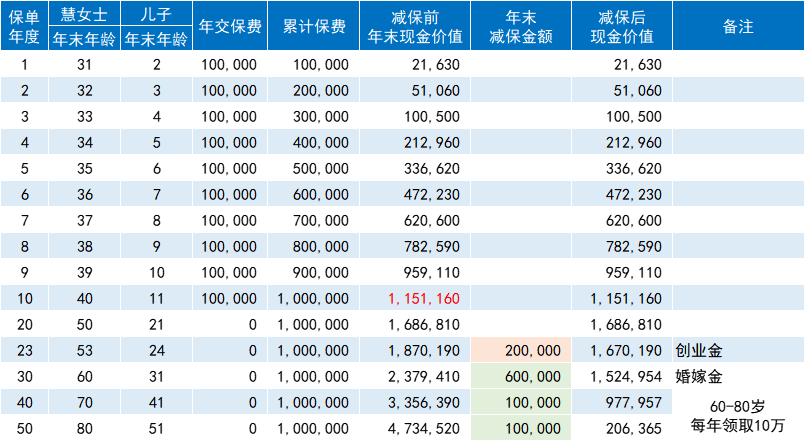Select the 1,670,190 cell beside 创业金

coord(625,351)
